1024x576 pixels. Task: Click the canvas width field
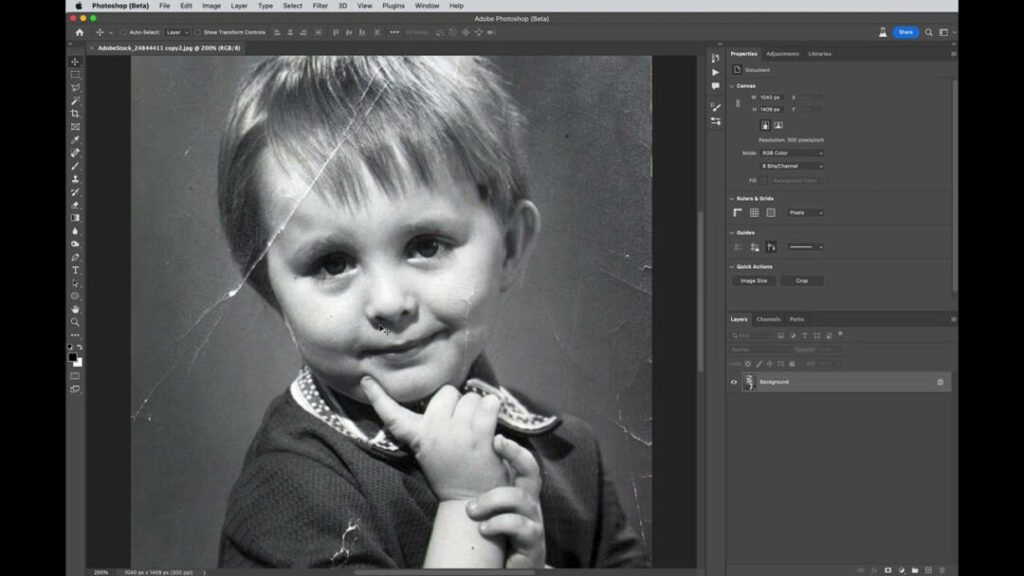pos(771,98)
